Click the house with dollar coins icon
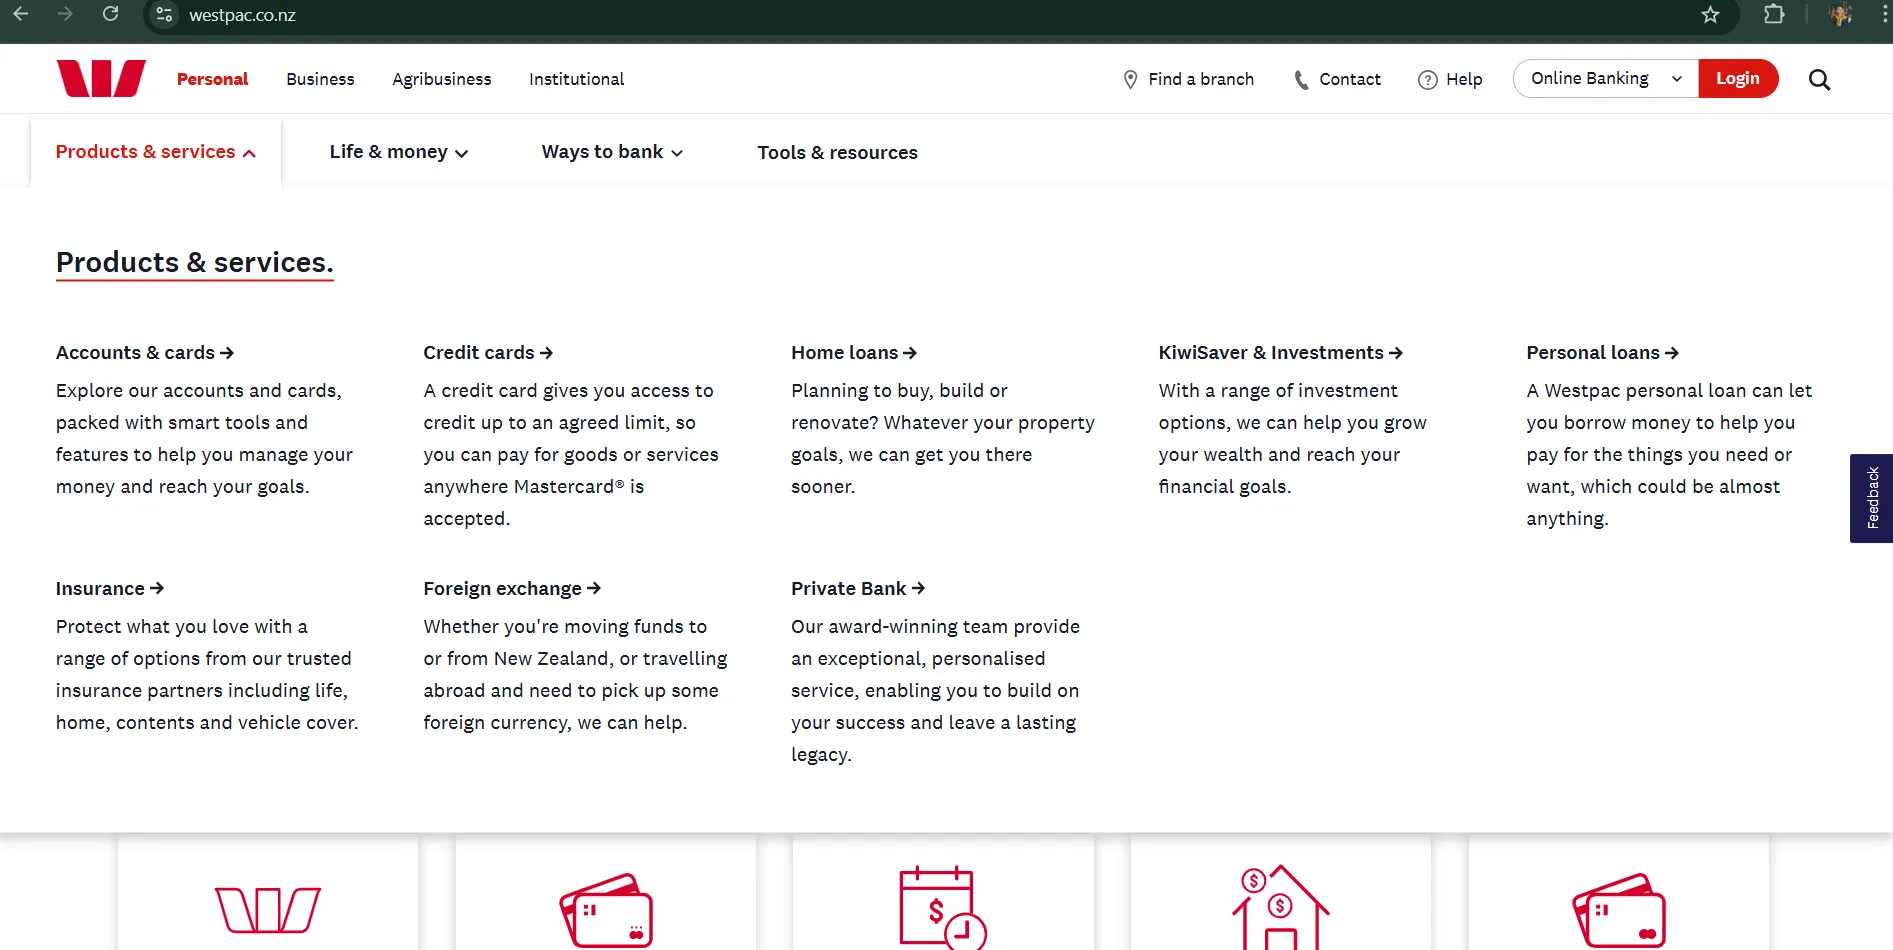1893x950 pixels. coord(1280,907)
